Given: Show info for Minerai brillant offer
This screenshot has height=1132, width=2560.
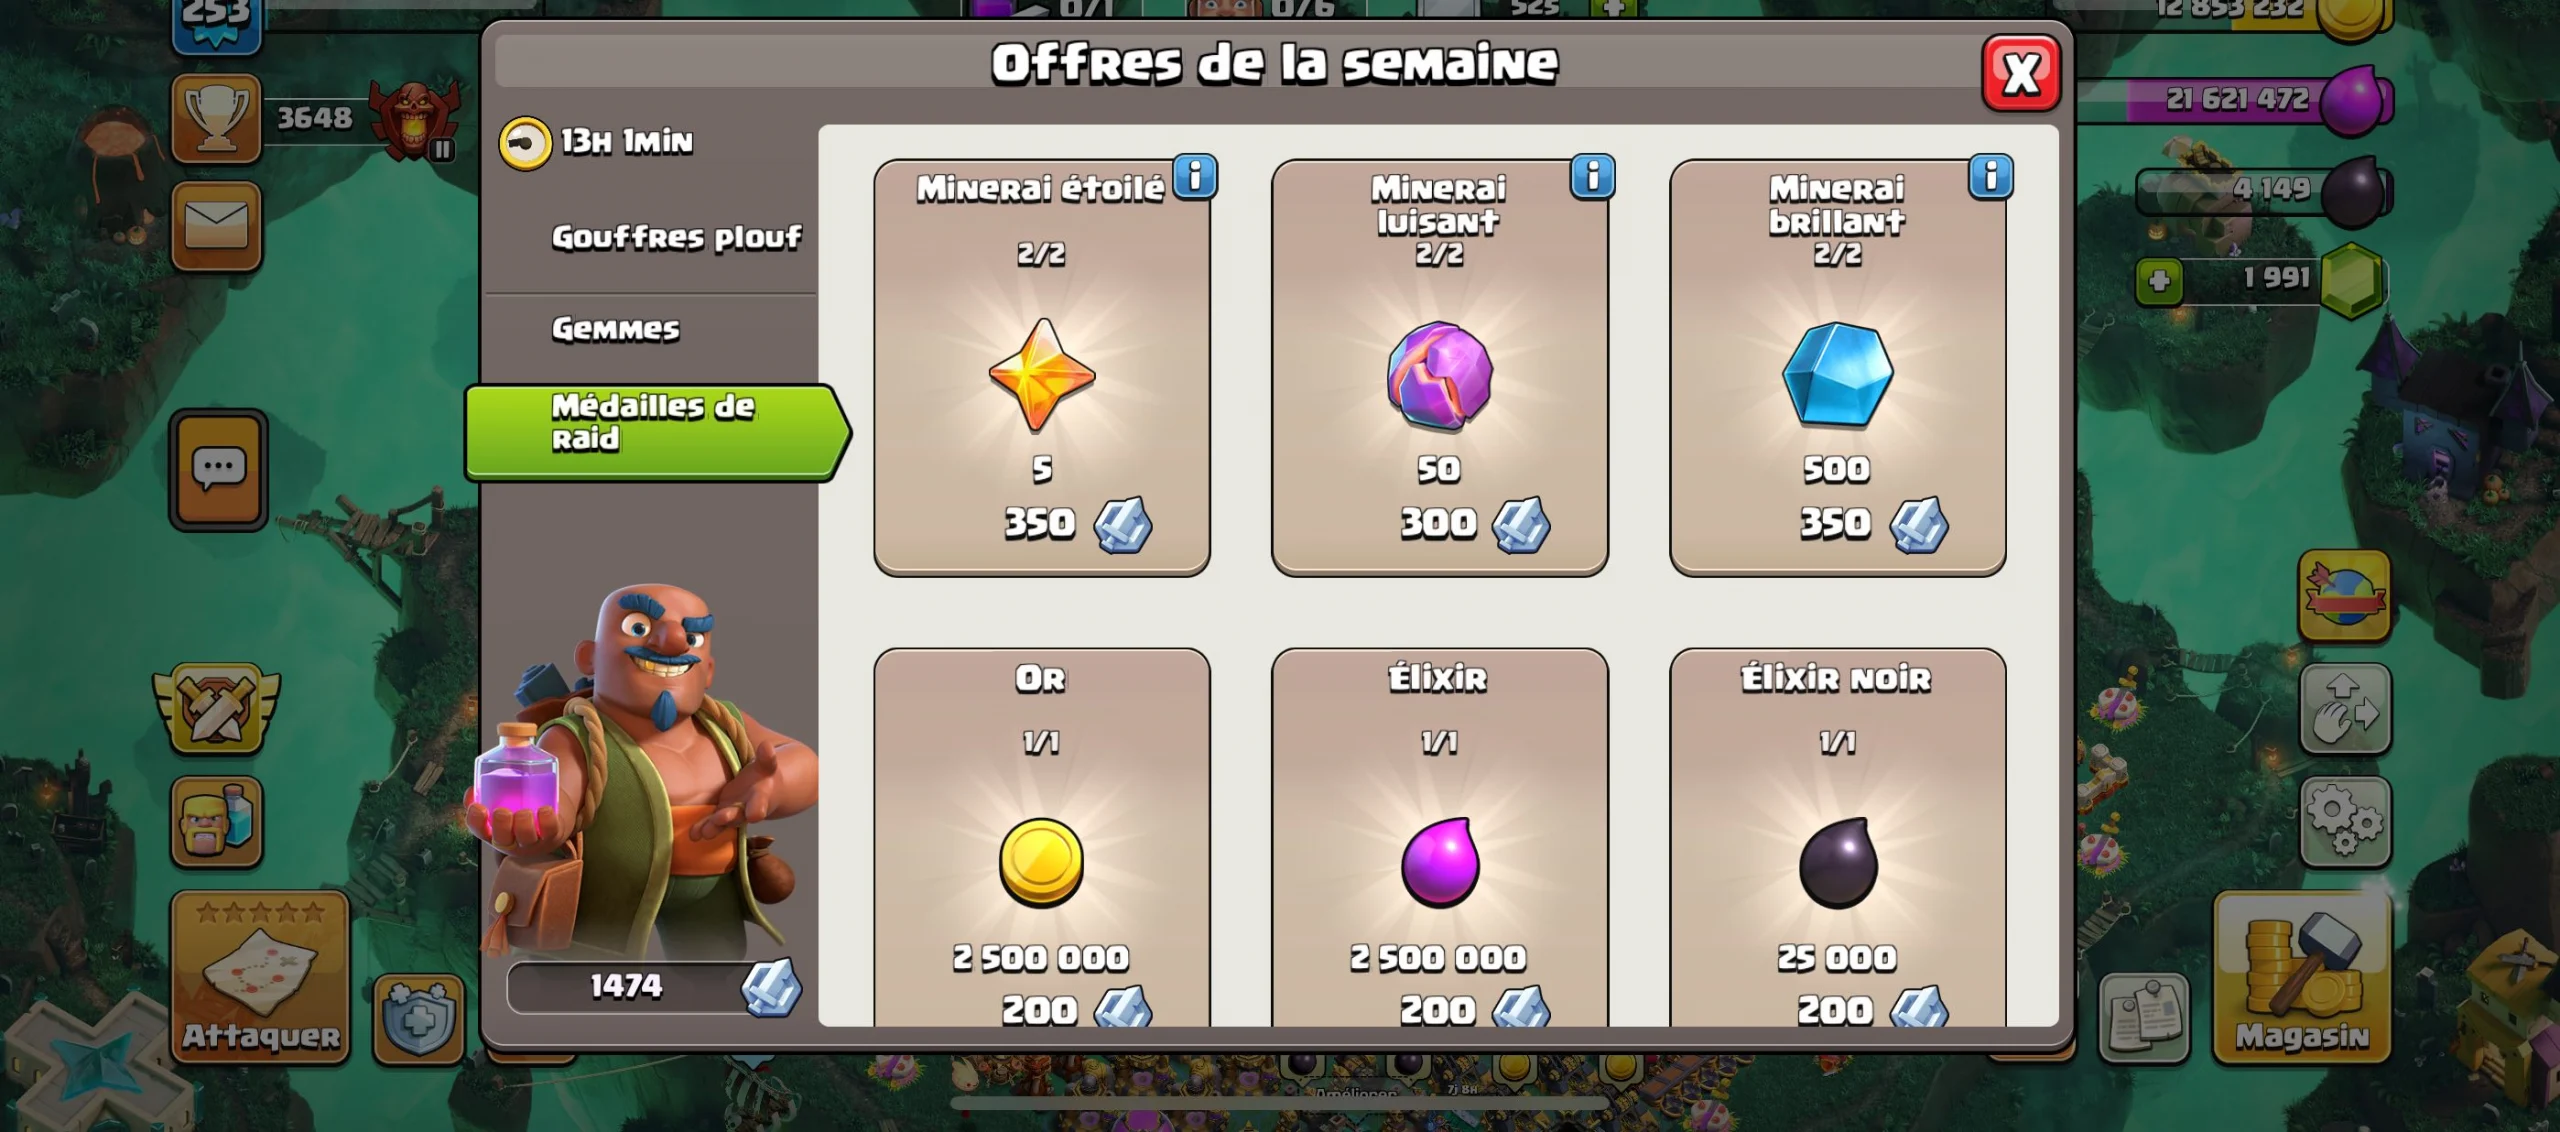Looking at the screenshot, I should [1991, 177].
